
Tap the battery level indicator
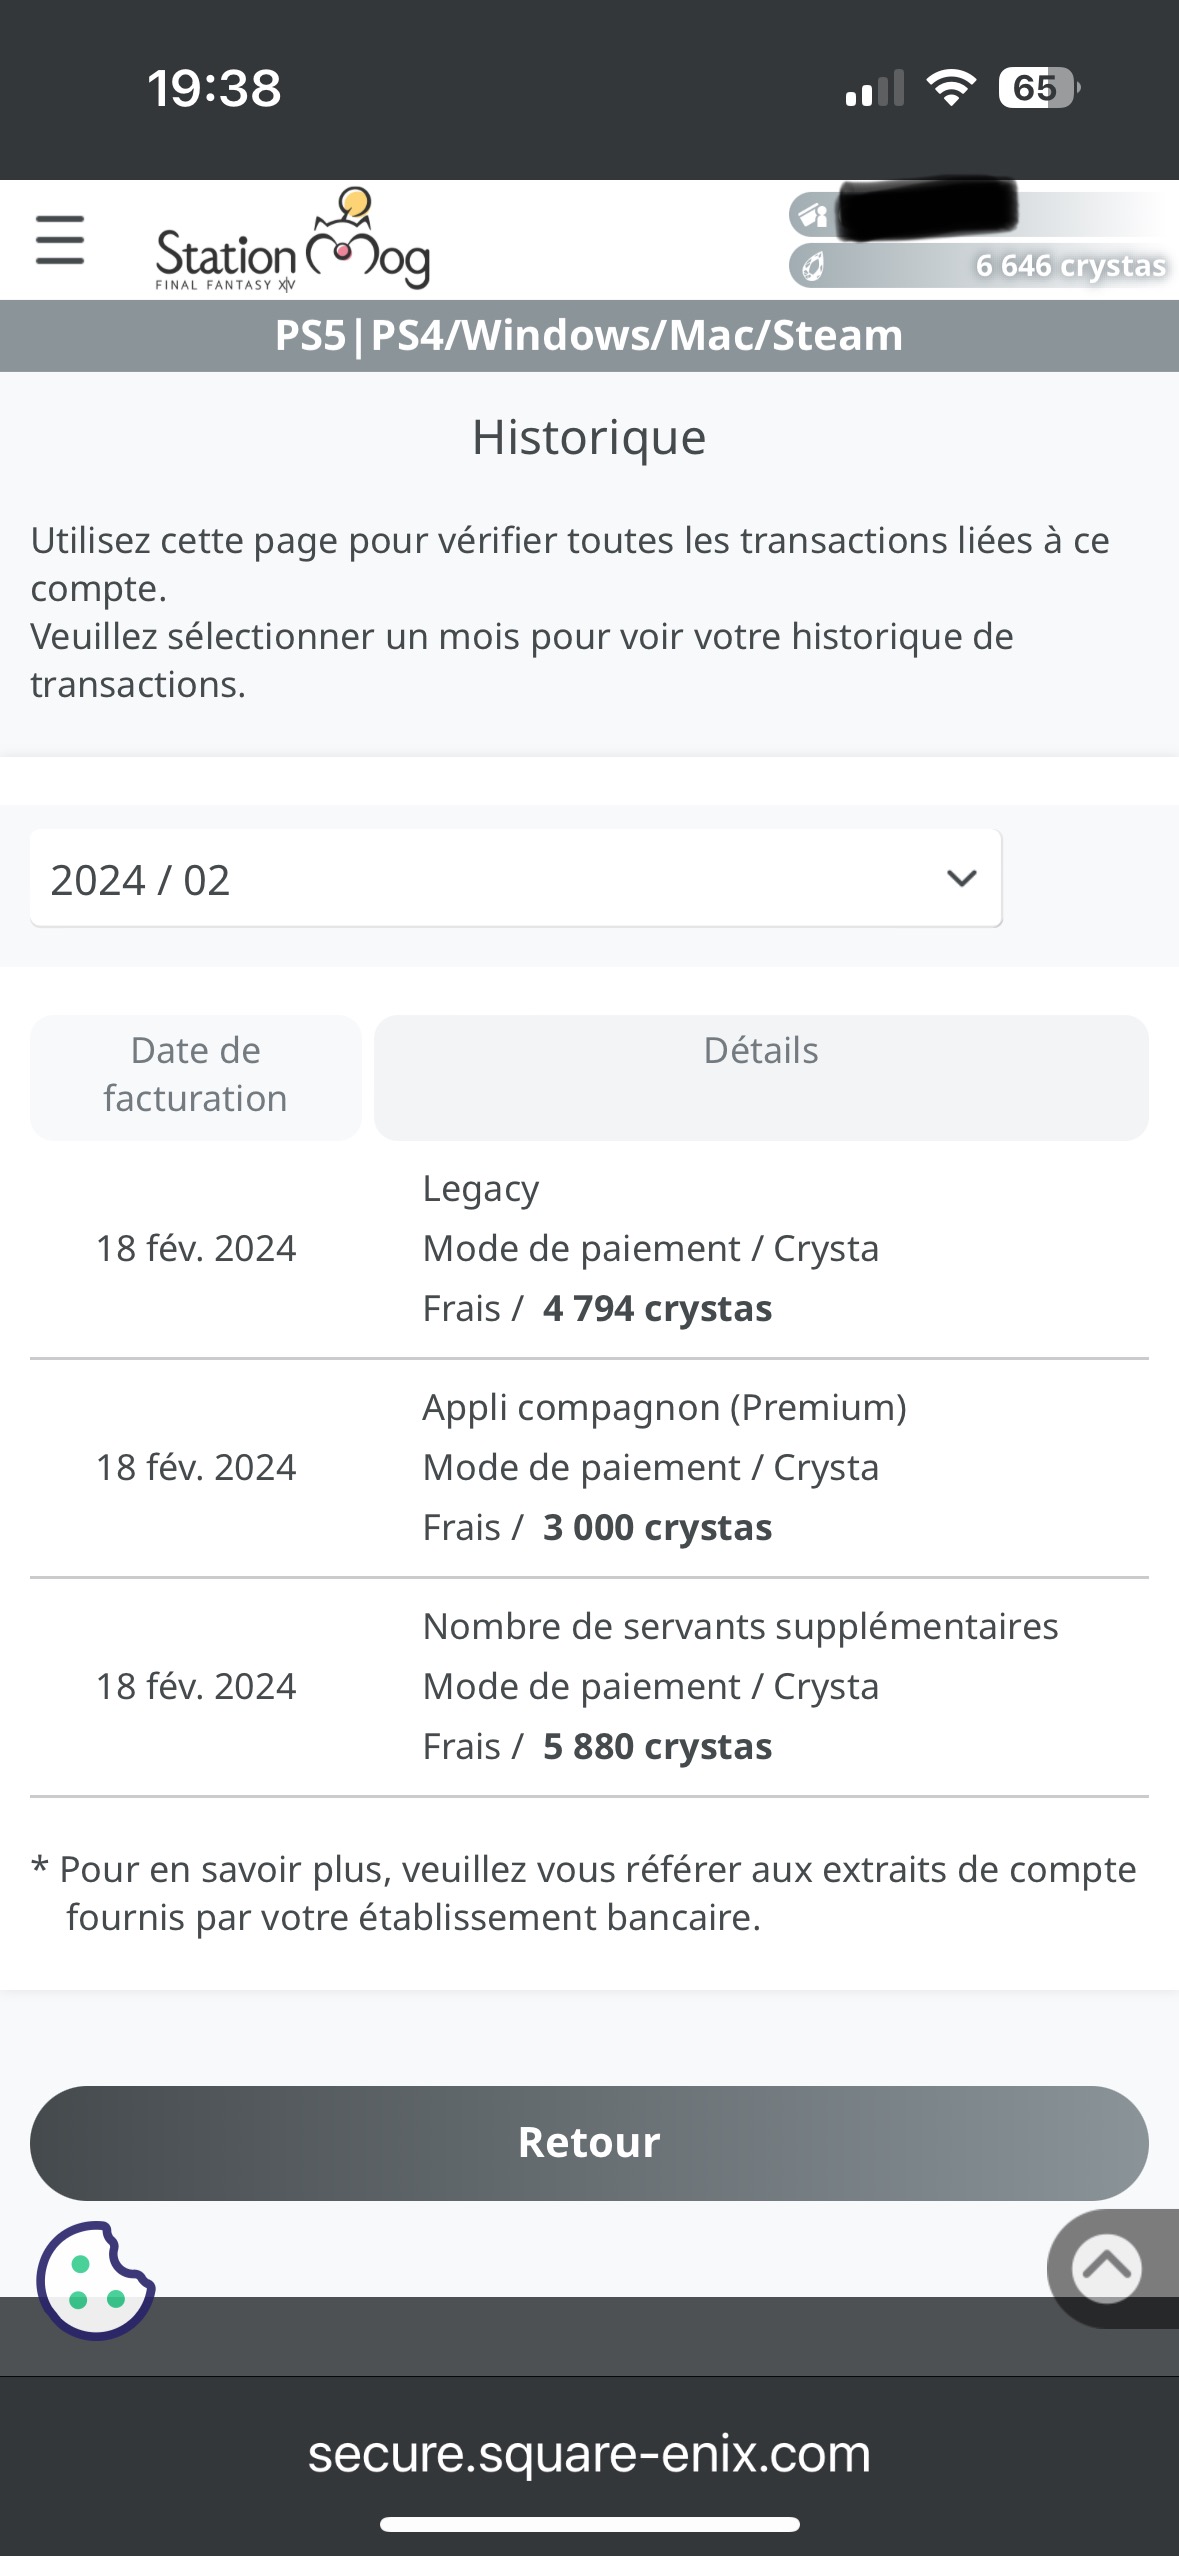(x=1037, y=88)
